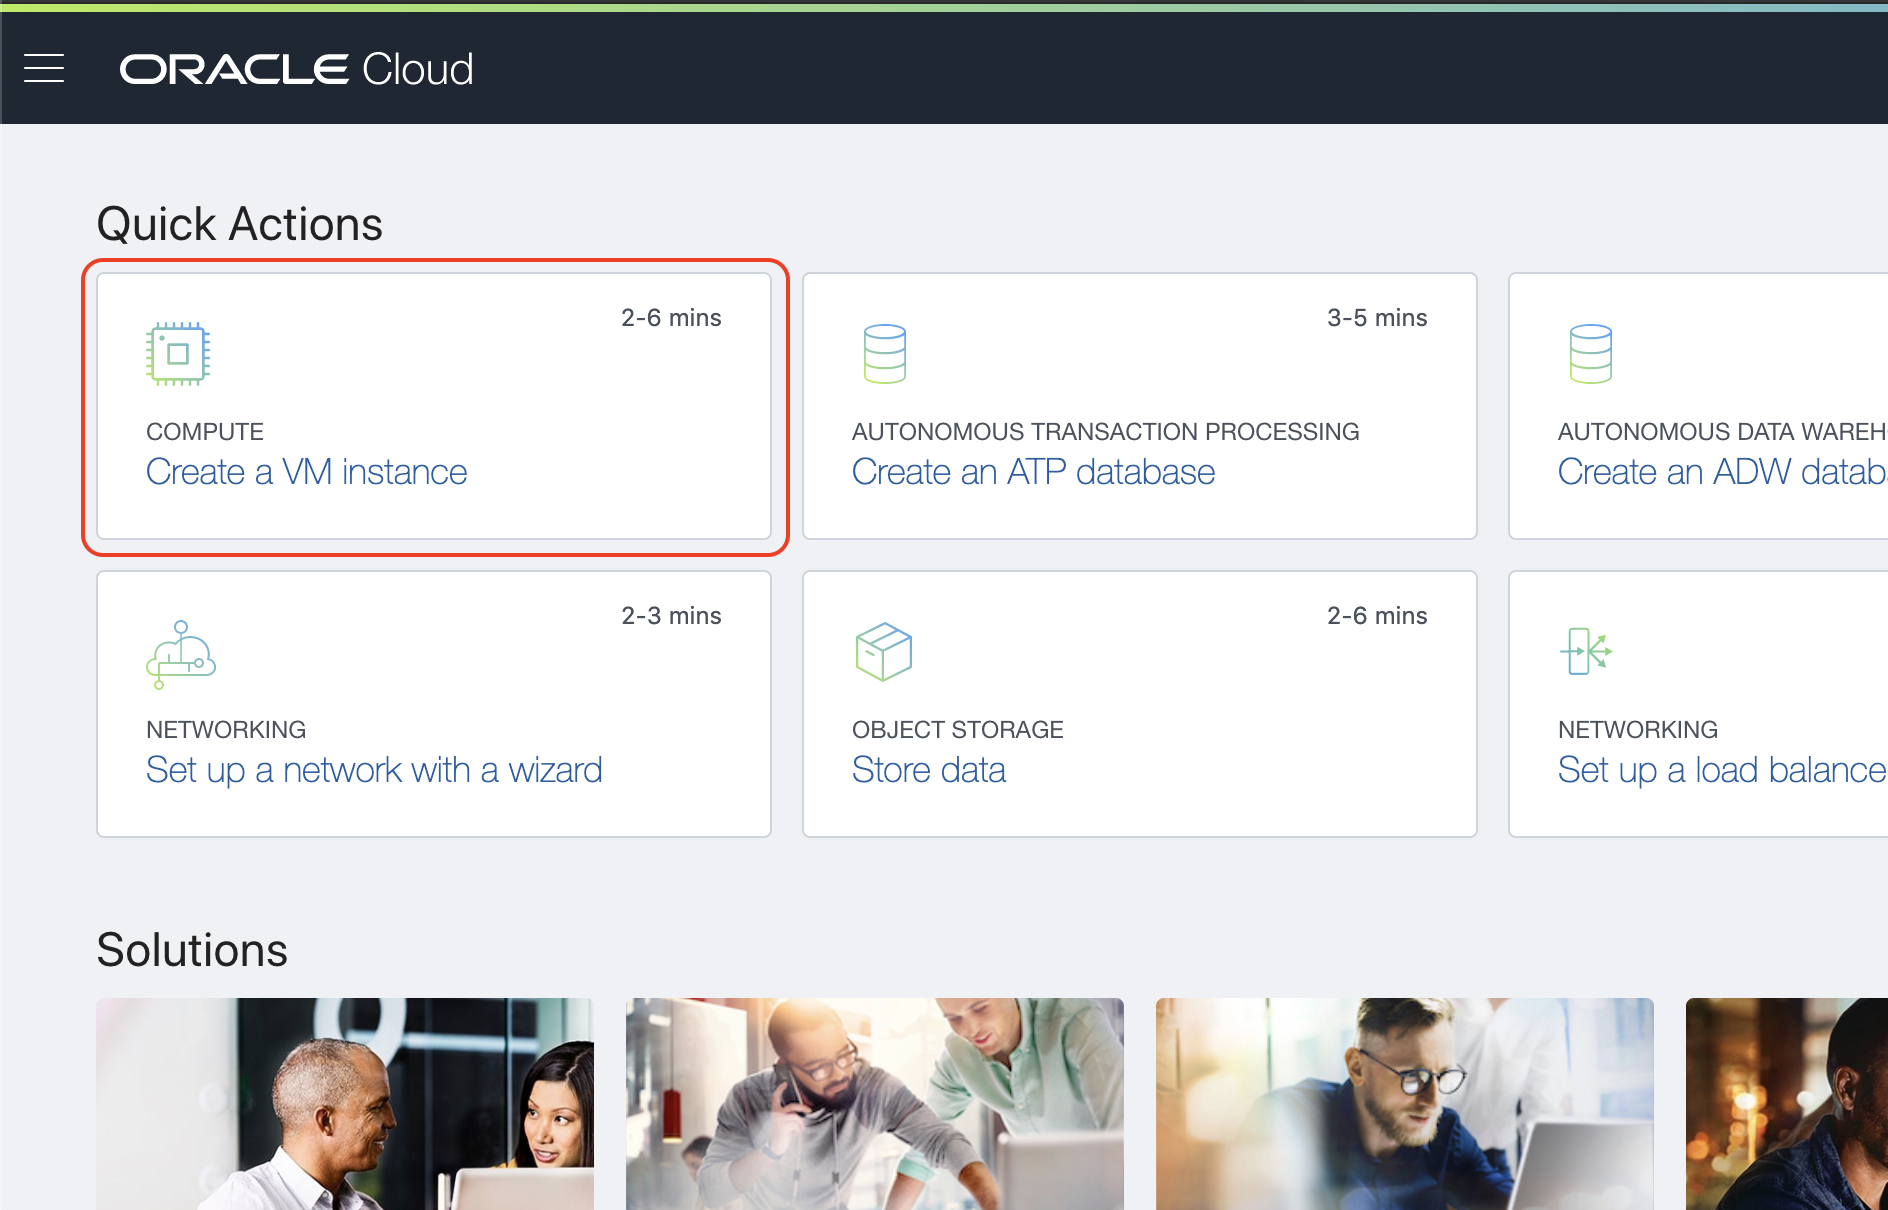1888x1210 pixels.
Task: Click the load balancer icon
Action: coord(1586,651)
